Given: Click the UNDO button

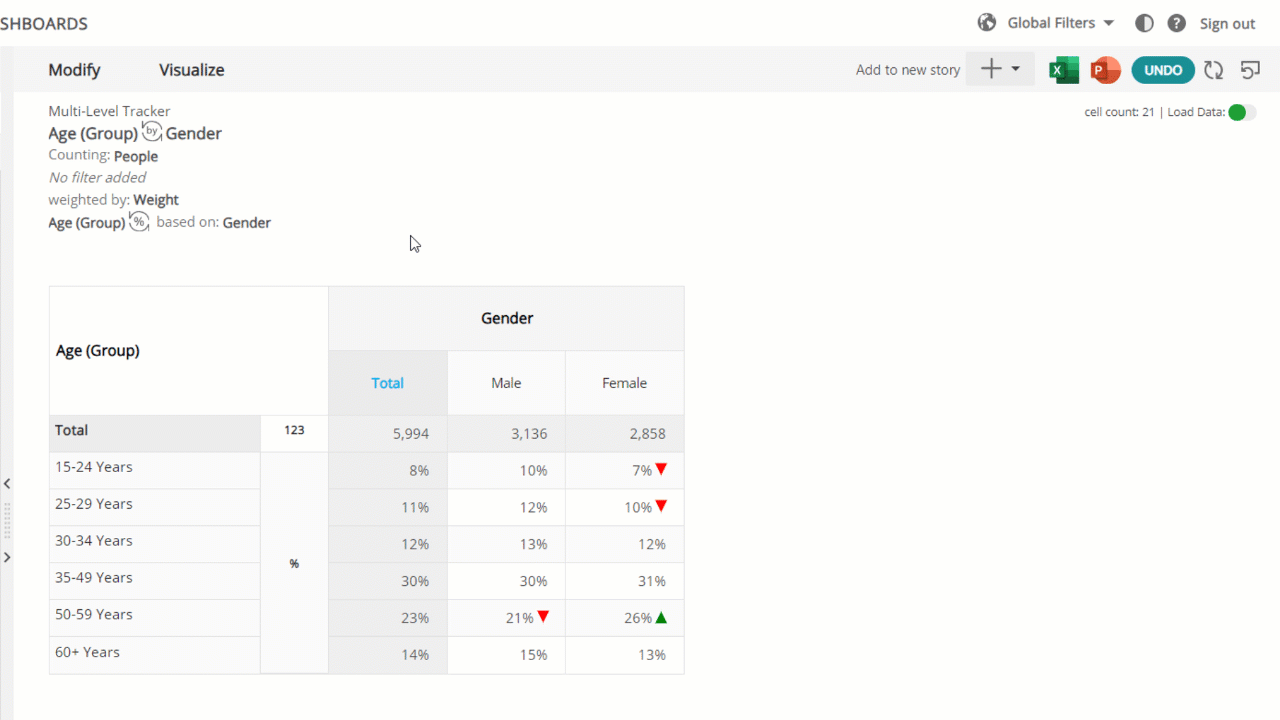Looking at the screenshot, I should [x=1163, y=70].
